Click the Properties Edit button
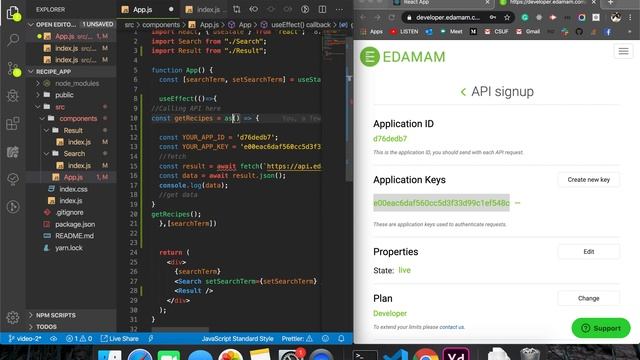 point(589,251)
